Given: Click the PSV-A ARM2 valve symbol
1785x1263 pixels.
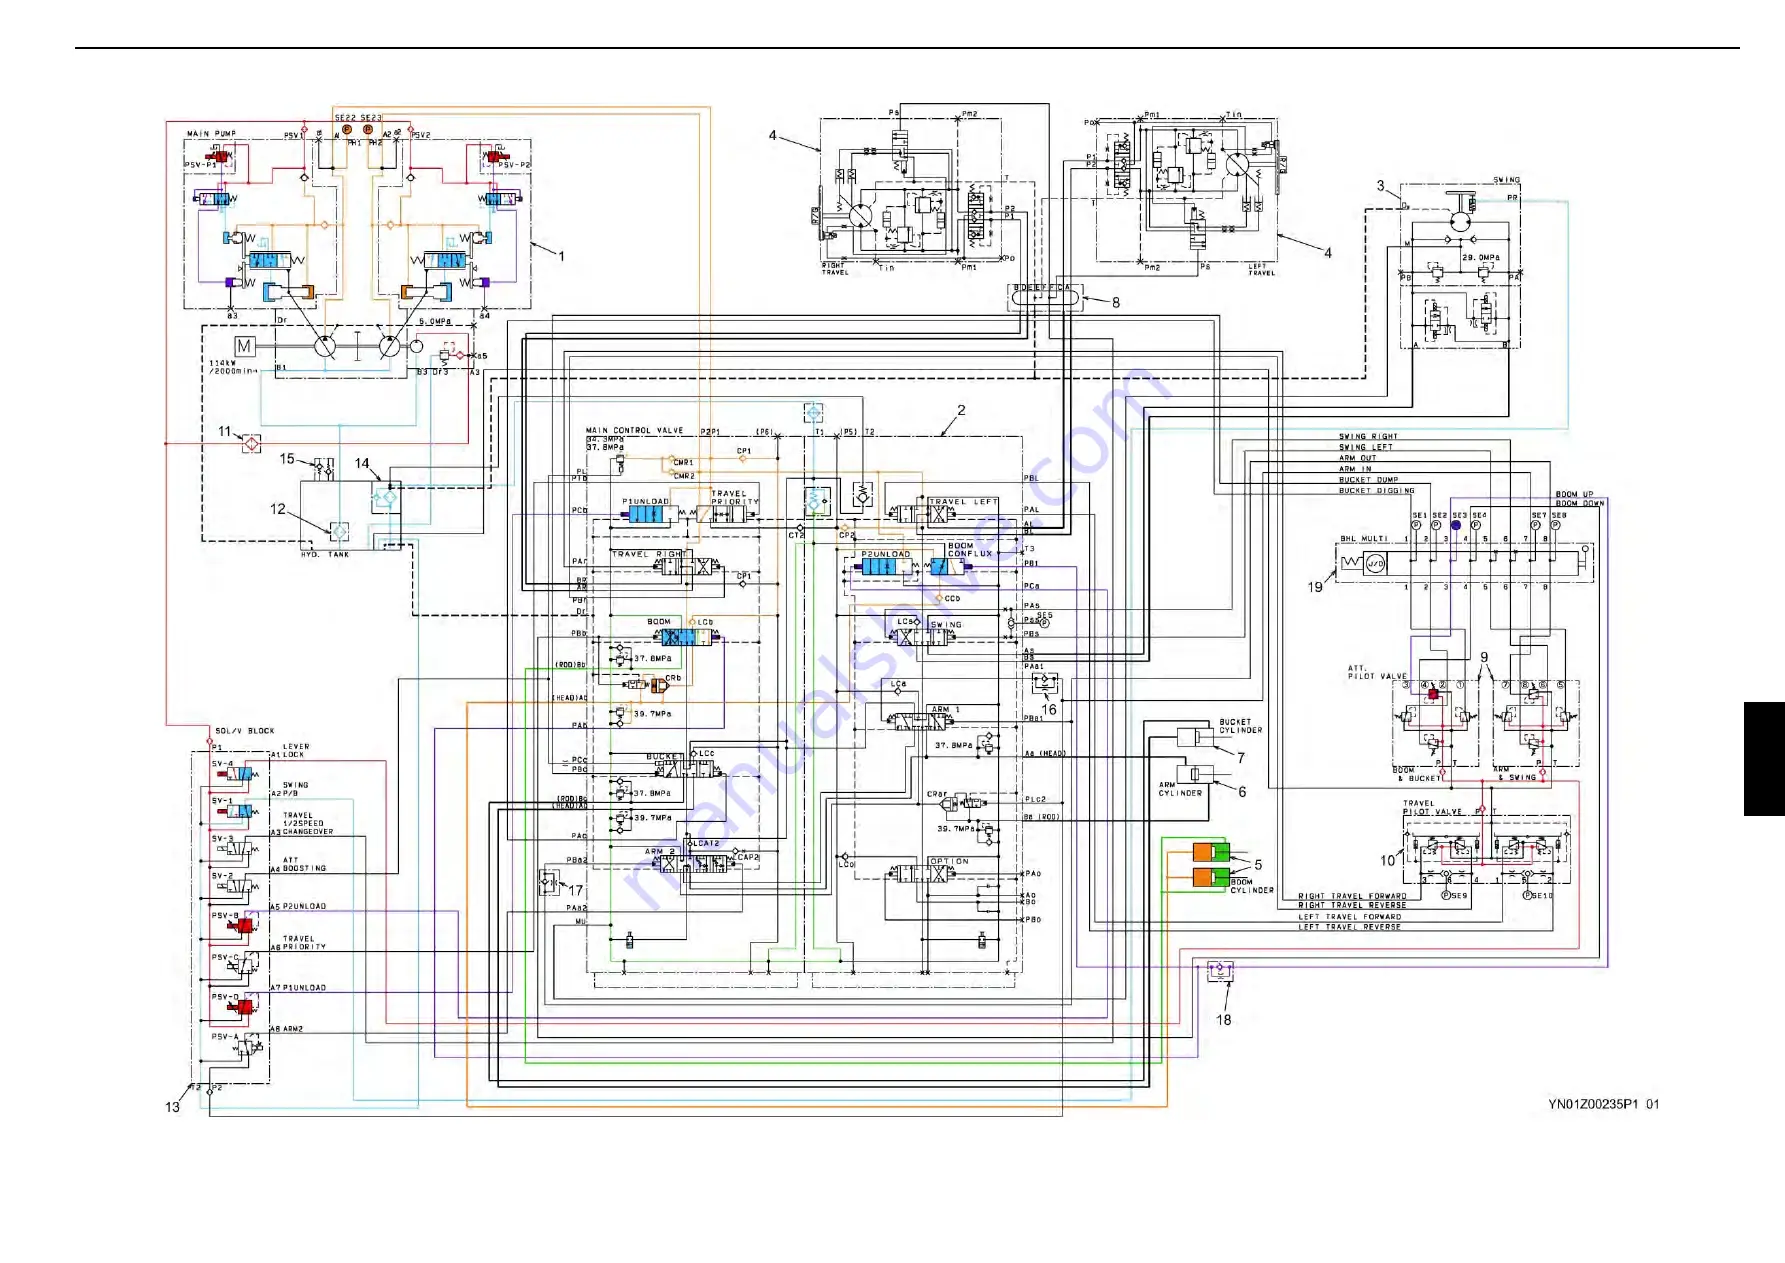Looking at the screenshot, I should pos(247,1047).
